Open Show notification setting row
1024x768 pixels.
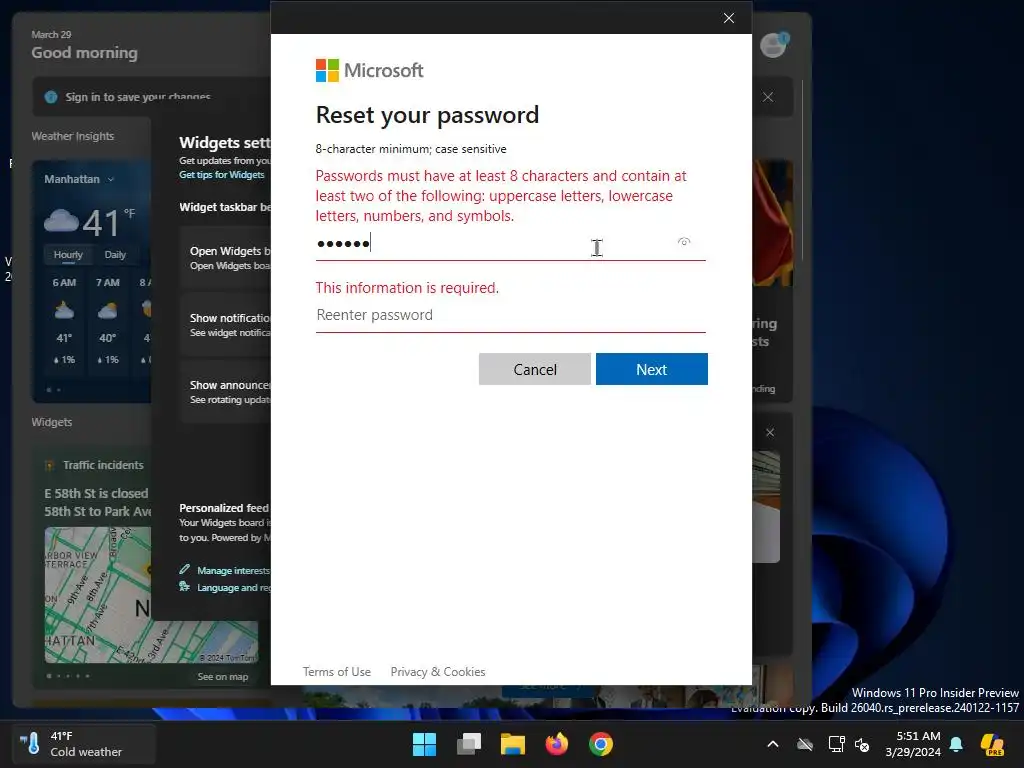pos(226,325)
